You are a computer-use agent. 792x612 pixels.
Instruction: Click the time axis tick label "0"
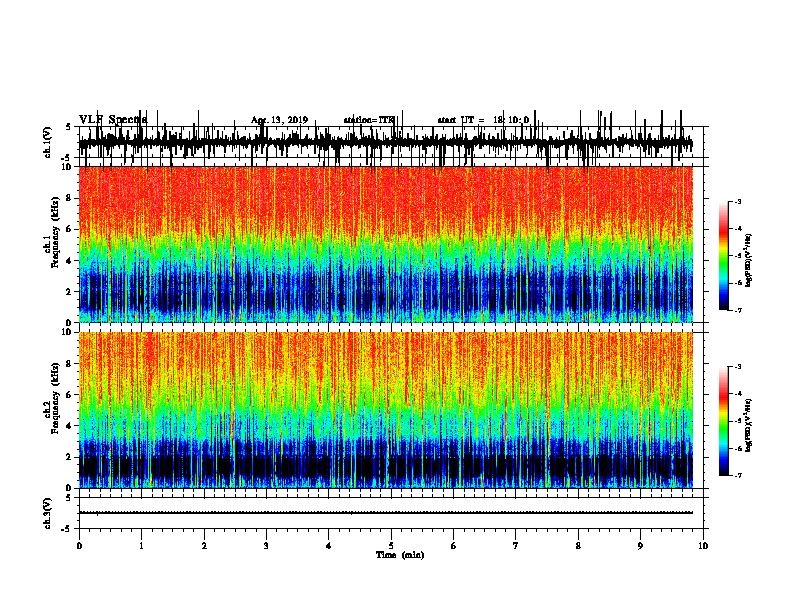click(x=79, y=546)
